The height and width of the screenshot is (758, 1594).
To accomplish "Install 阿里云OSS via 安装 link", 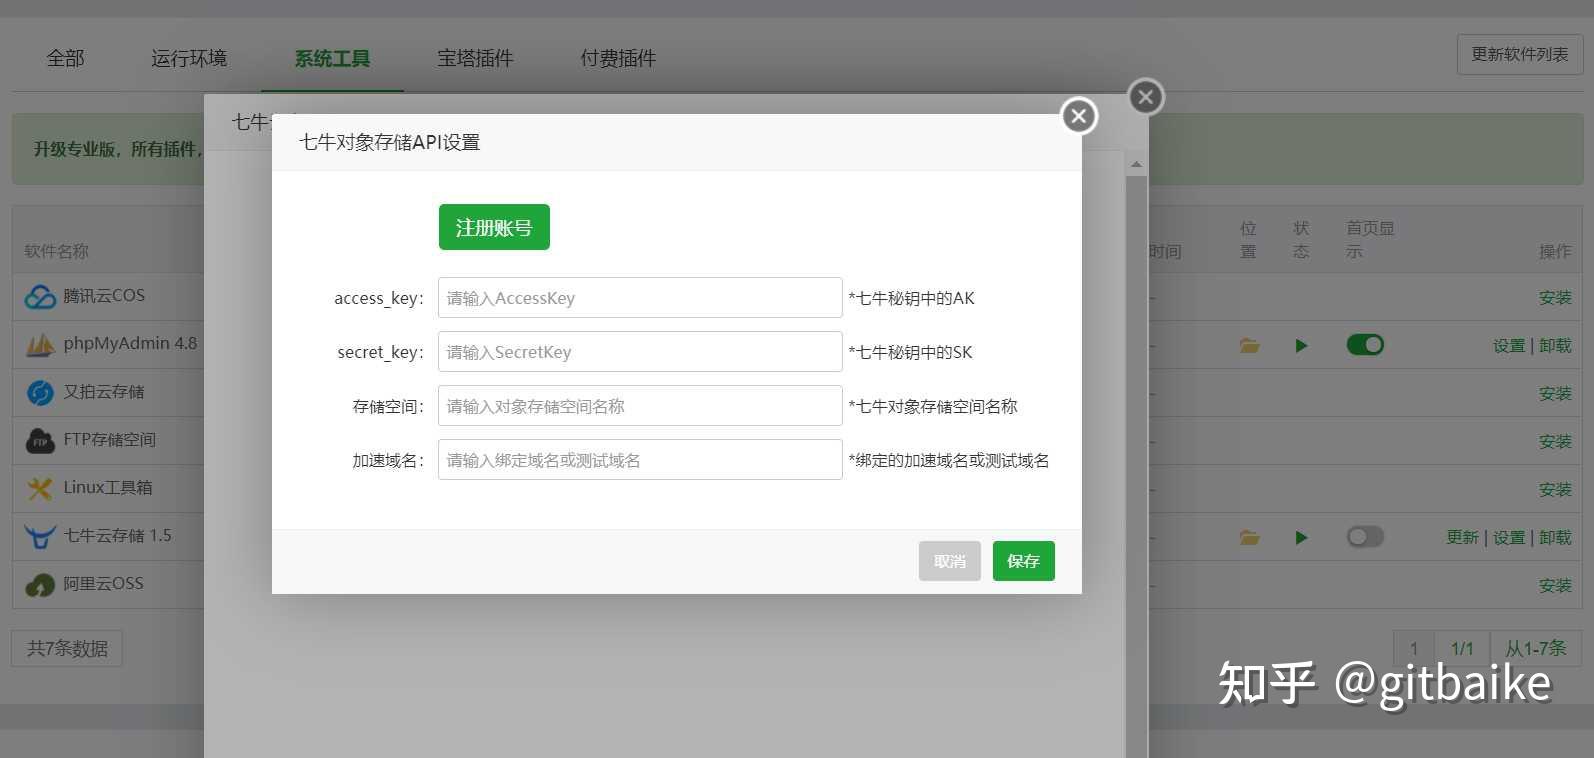I will pyautogui.click(x=1555, y=586).
